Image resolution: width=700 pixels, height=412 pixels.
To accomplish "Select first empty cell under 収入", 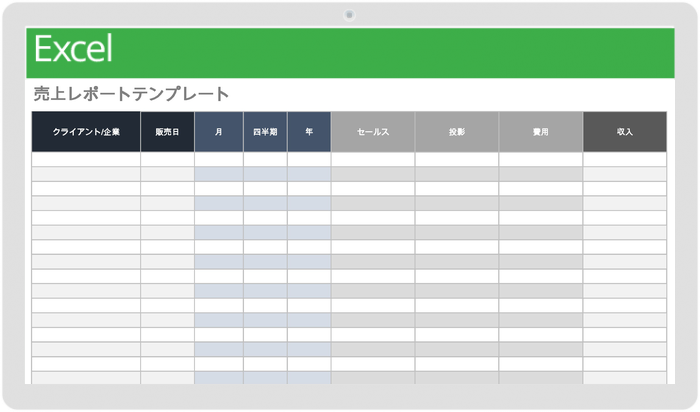I will [625, 159].
